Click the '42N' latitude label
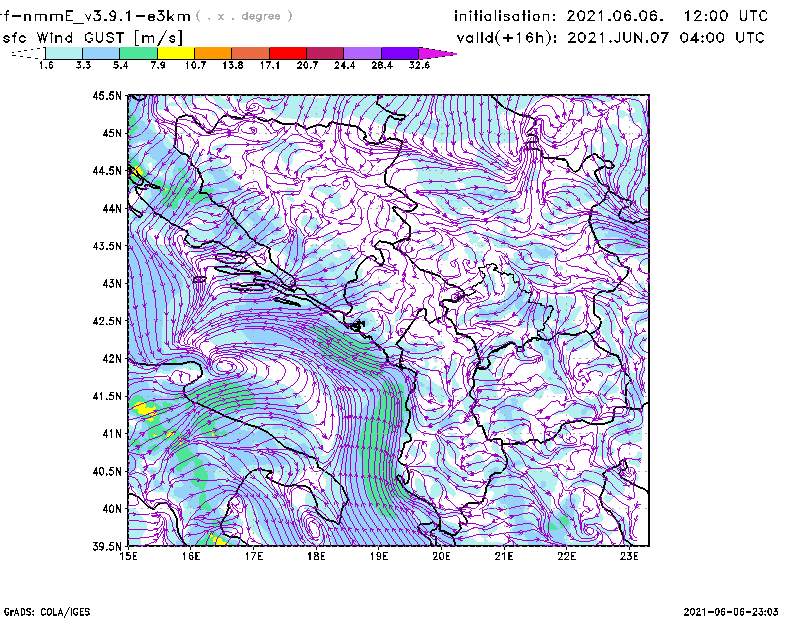 pos(112,359)
